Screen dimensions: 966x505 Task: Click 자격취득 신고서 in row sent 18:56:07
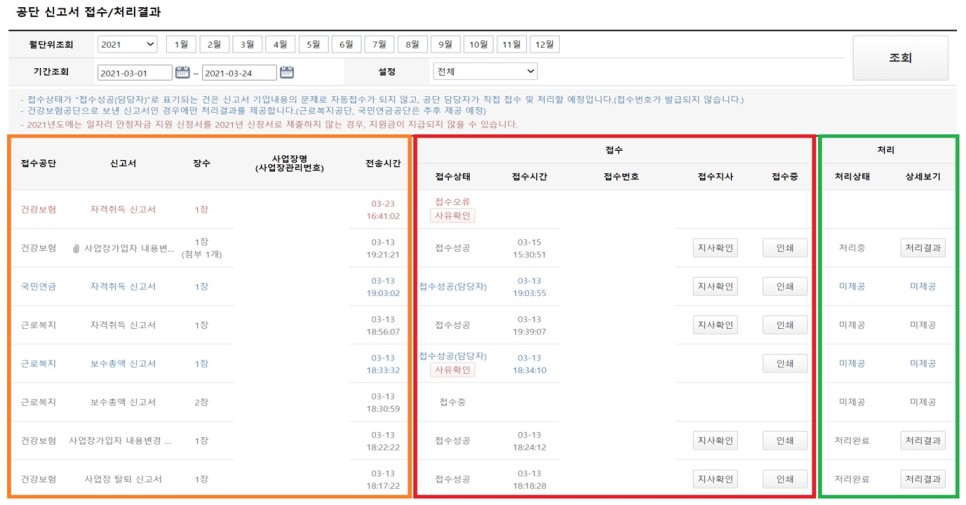[123, 325]
